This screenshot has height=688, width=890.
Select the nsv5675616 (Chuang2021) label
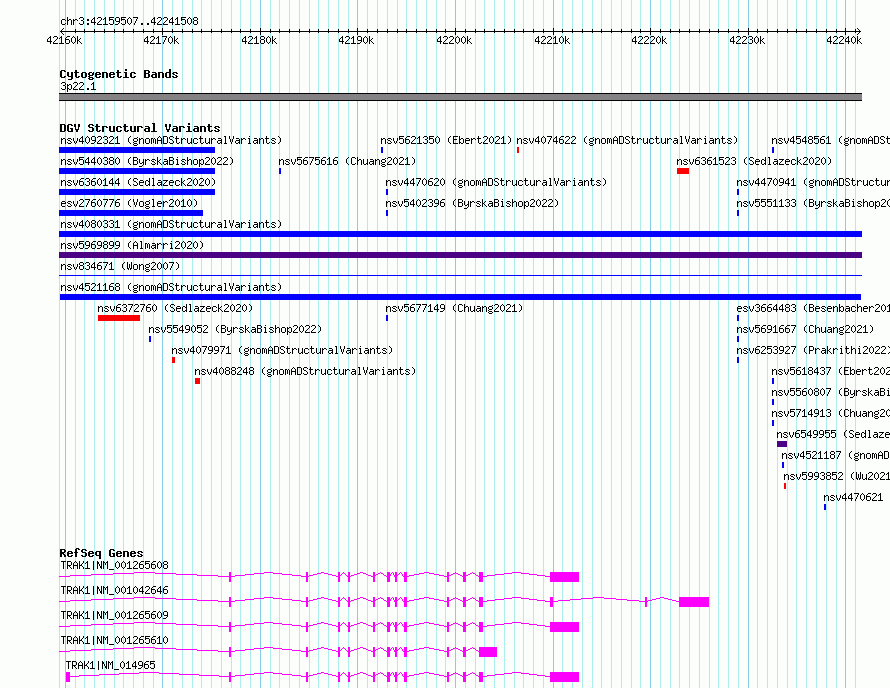coord(347,161)
